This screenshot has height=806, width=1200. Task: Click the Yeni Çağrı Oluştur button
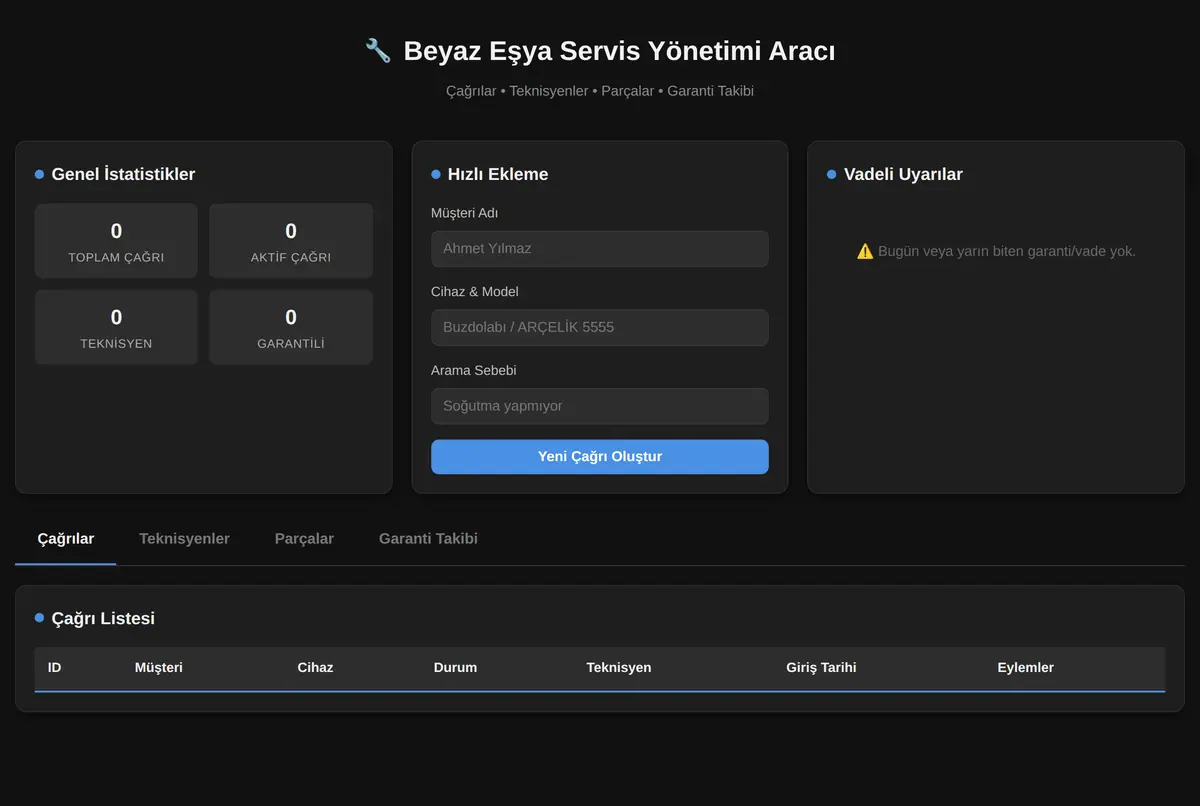pos(600,457)
